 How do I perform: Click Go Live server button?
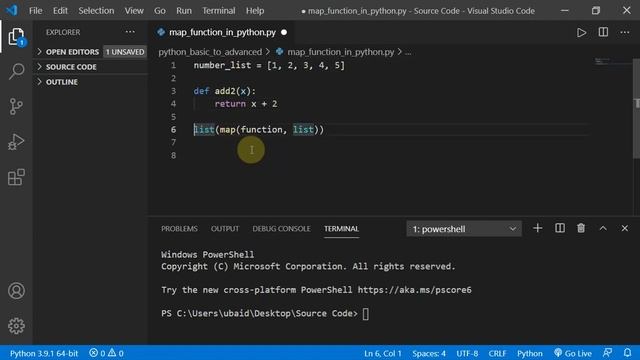point(573,353)
